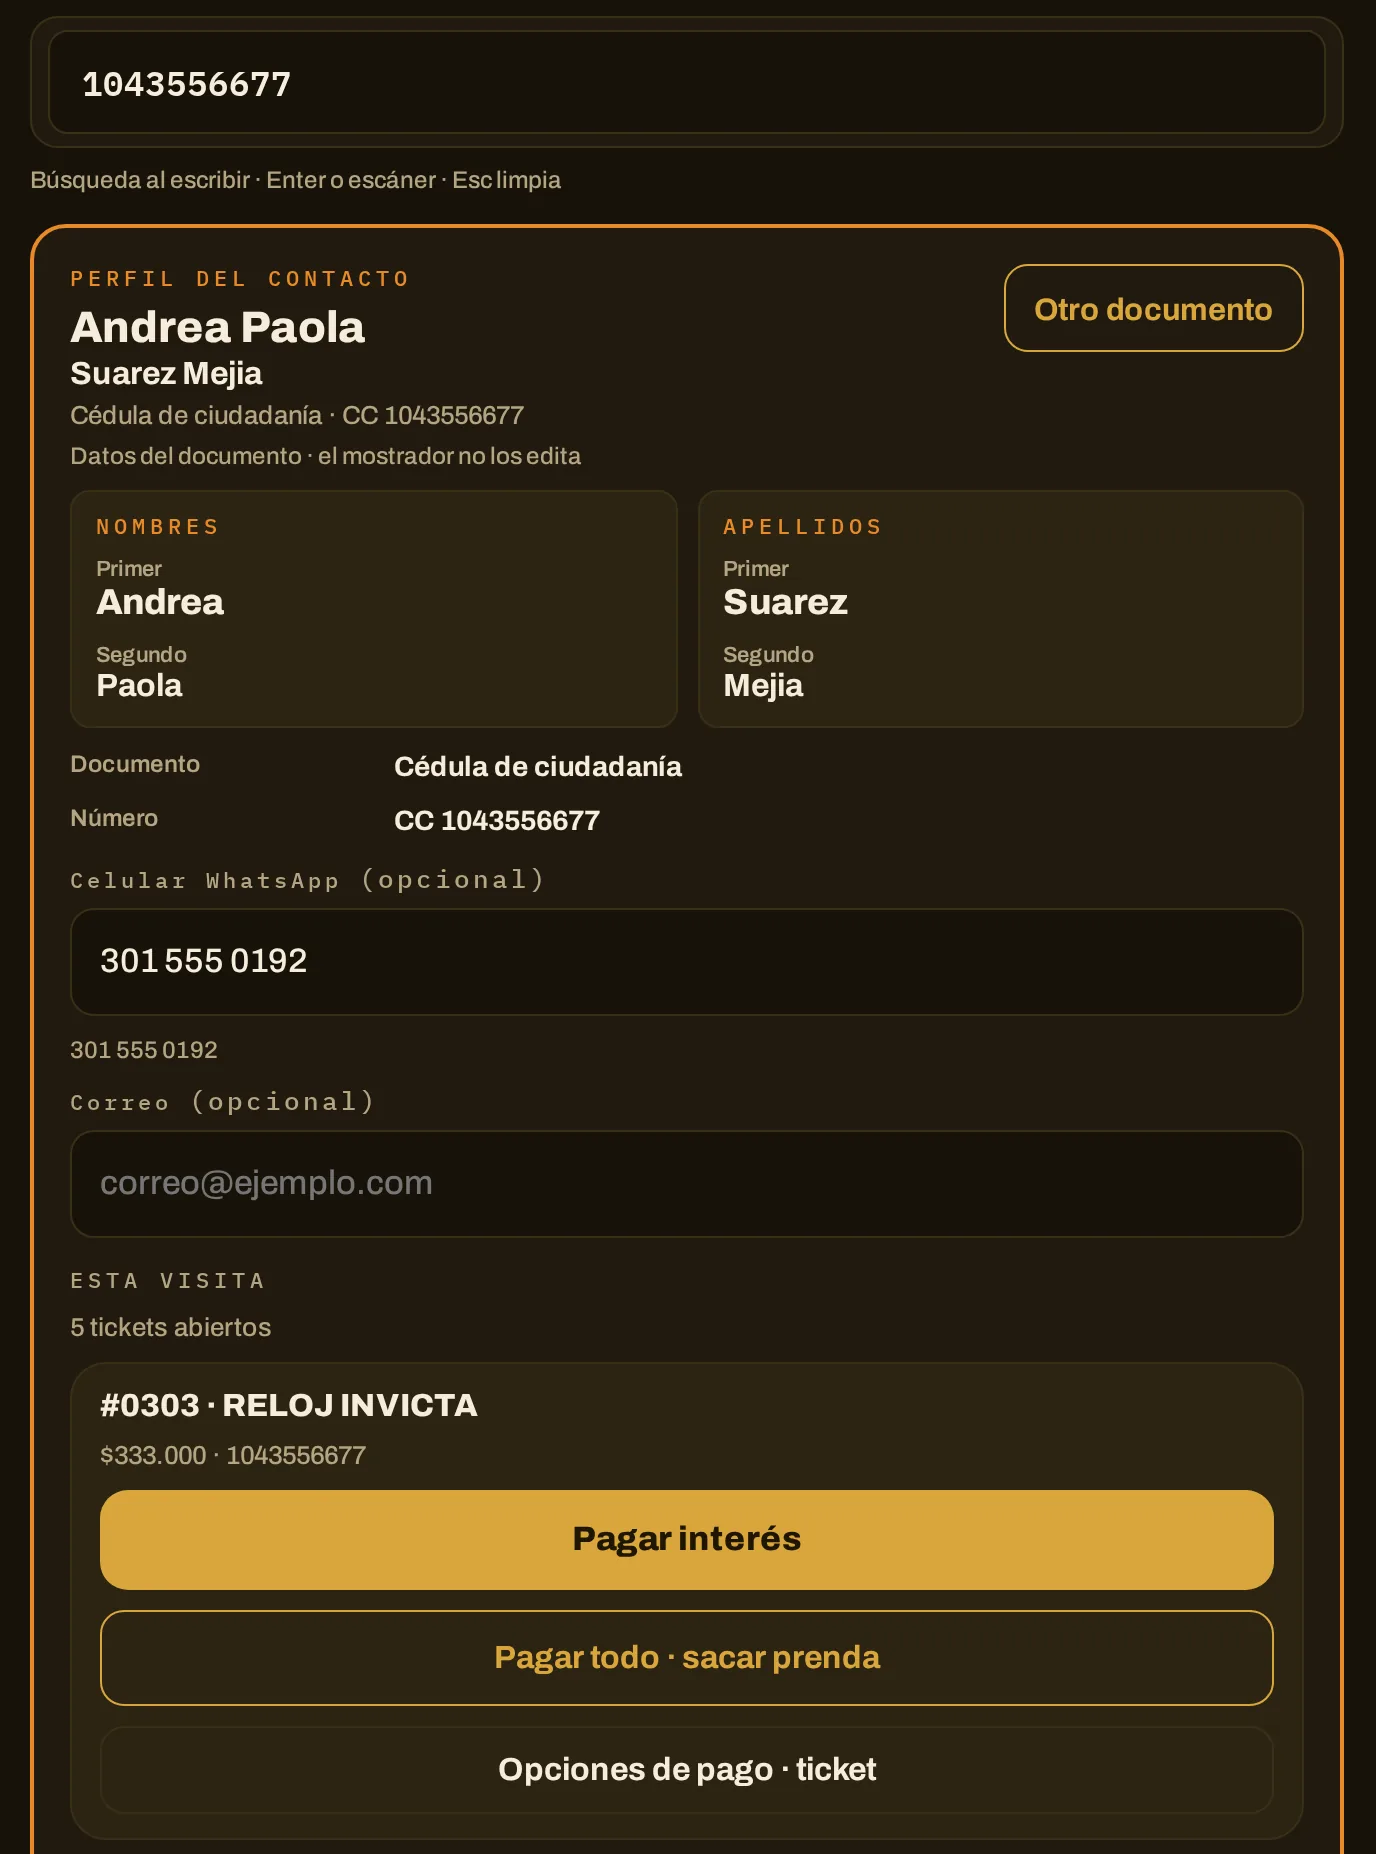Click the Apellidos card showing Suarez Mejia
This screenshot has height=1854, width=1376.
(1001, 608)
